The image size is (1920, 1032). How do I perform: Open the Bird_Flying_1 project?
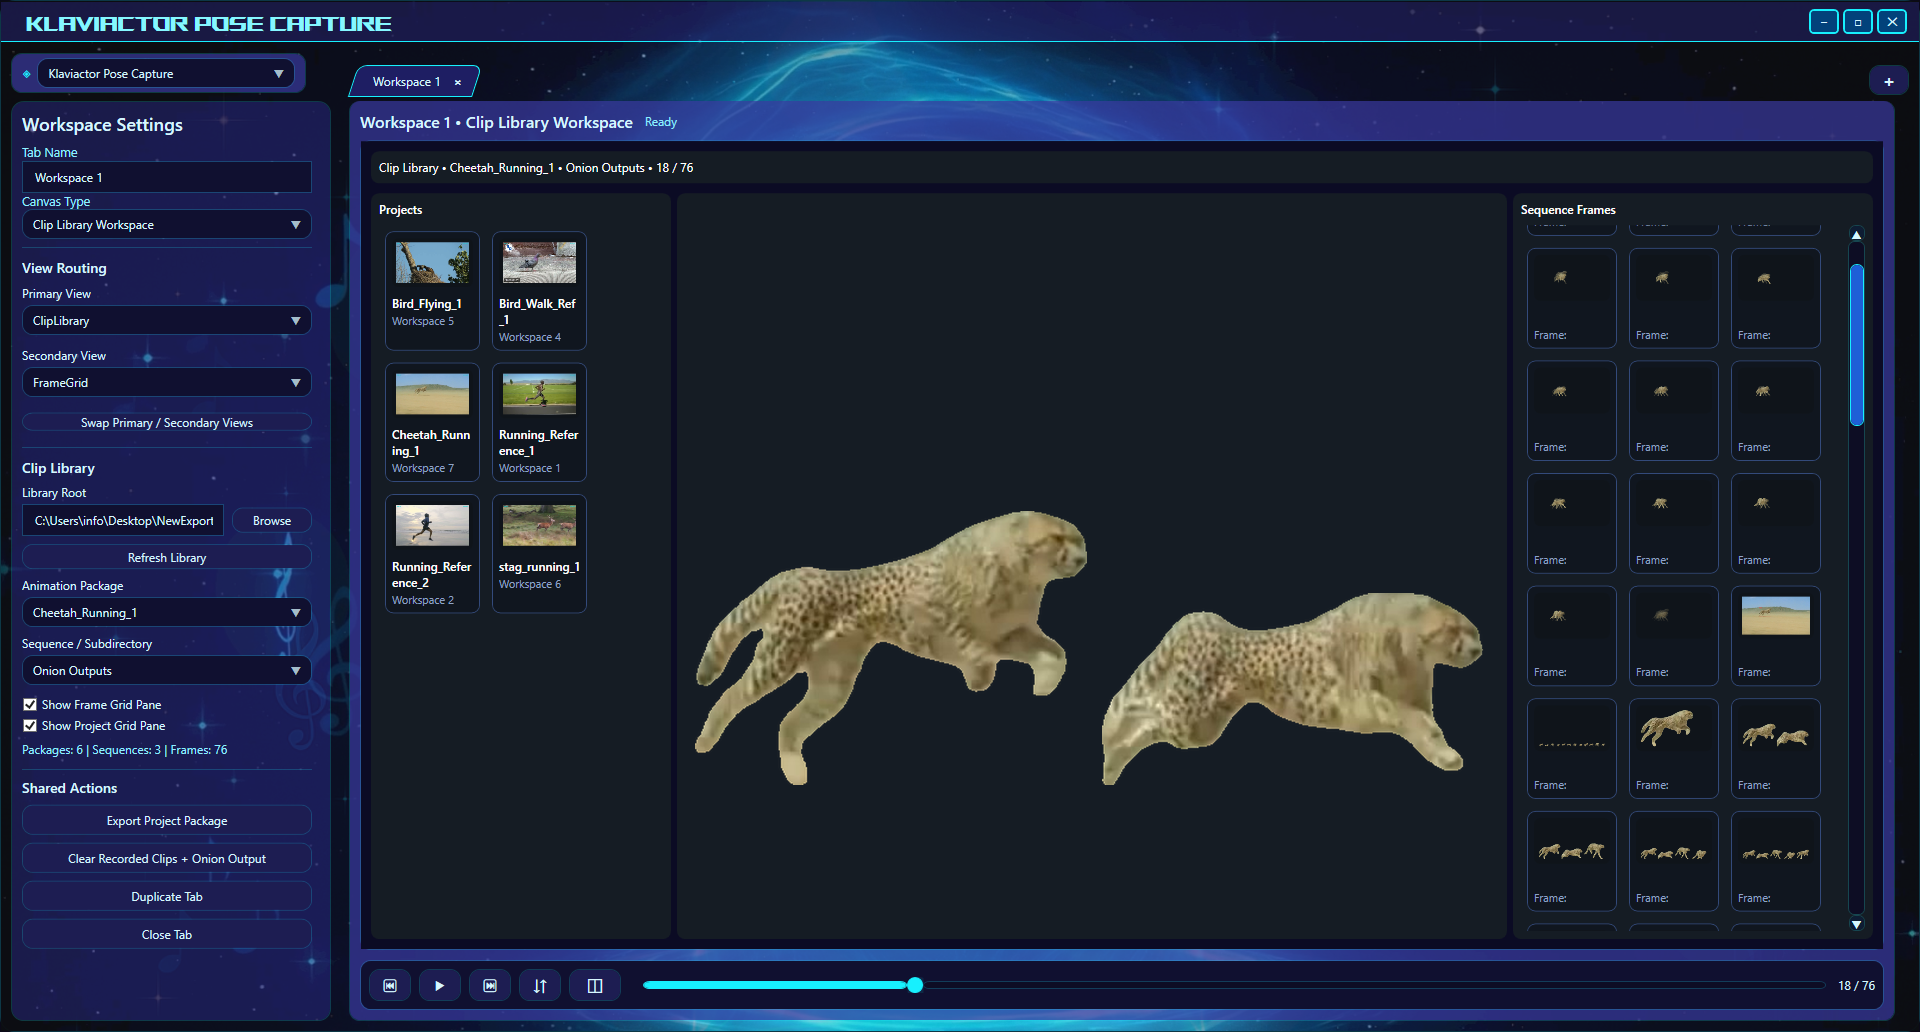click(x=432, y=290)
